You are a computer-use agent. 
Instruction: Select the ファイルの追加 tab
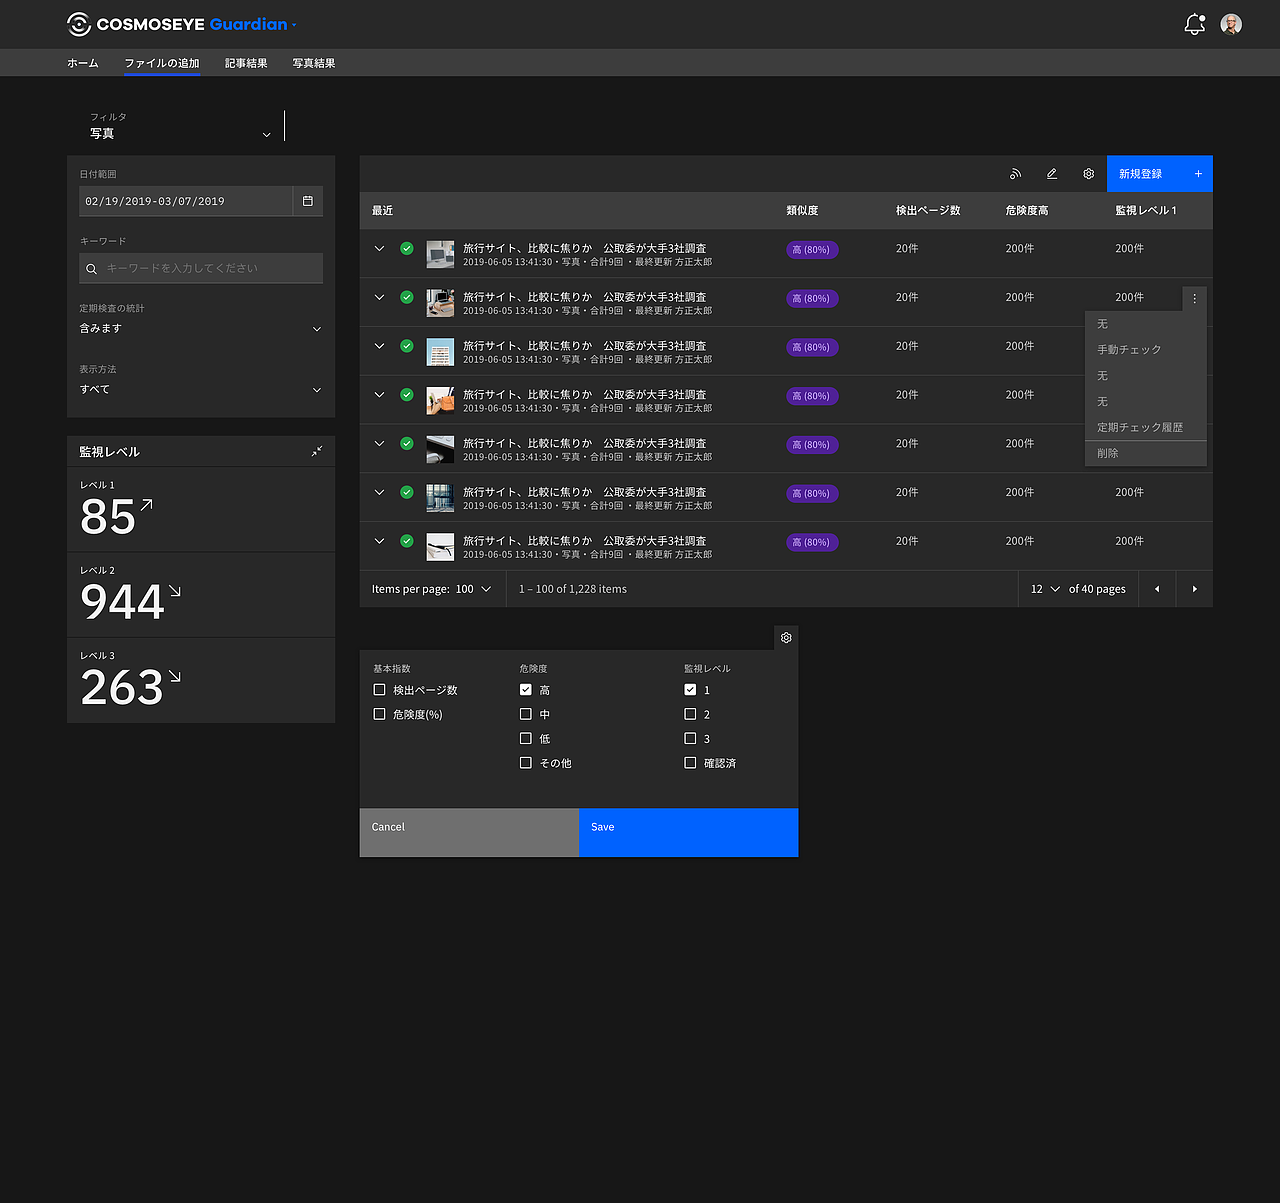tap(162, 63)
